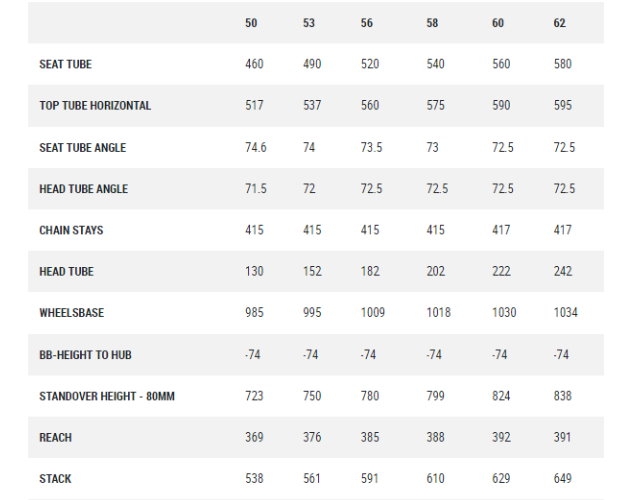Click the 62 size column header
644x500 pixels.
(560, 22)
